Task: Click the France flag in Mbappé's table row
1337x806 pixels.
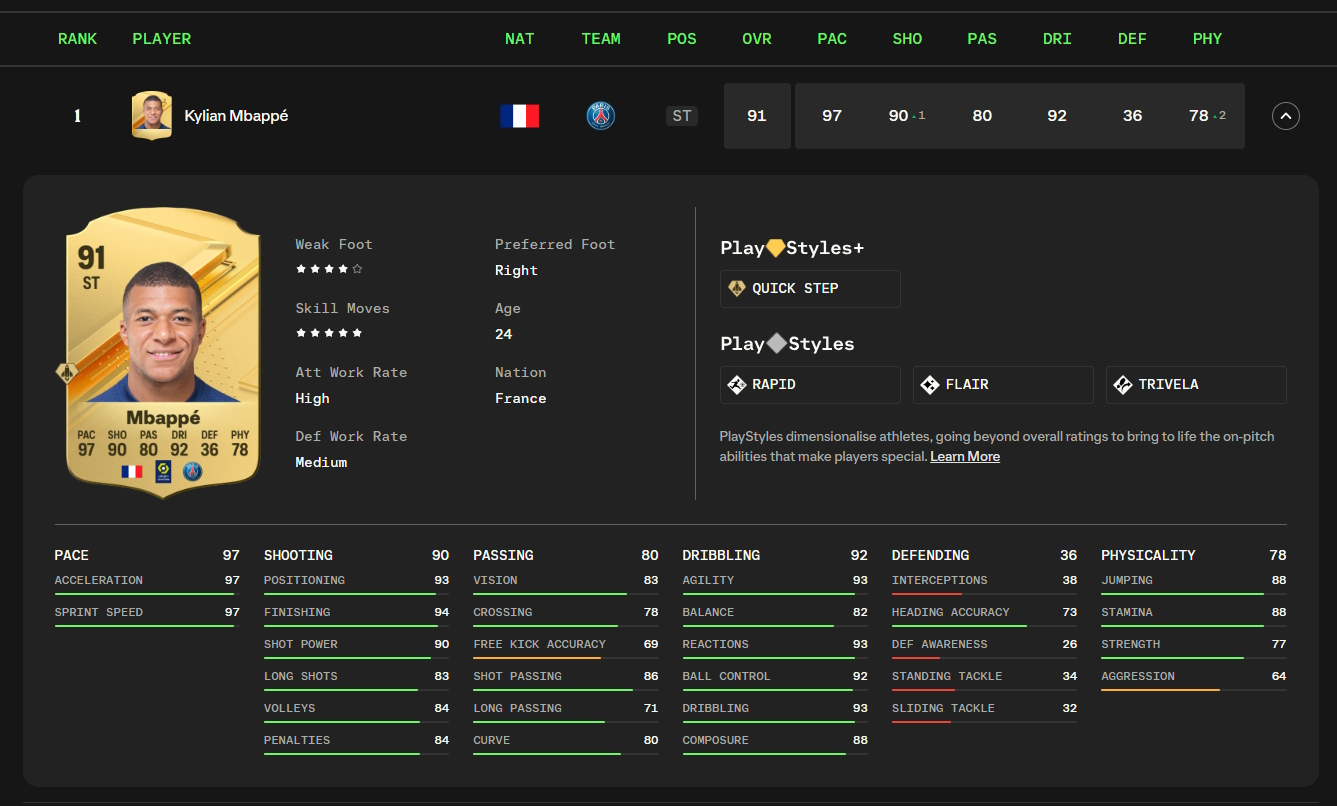Action: click(520, 116)
